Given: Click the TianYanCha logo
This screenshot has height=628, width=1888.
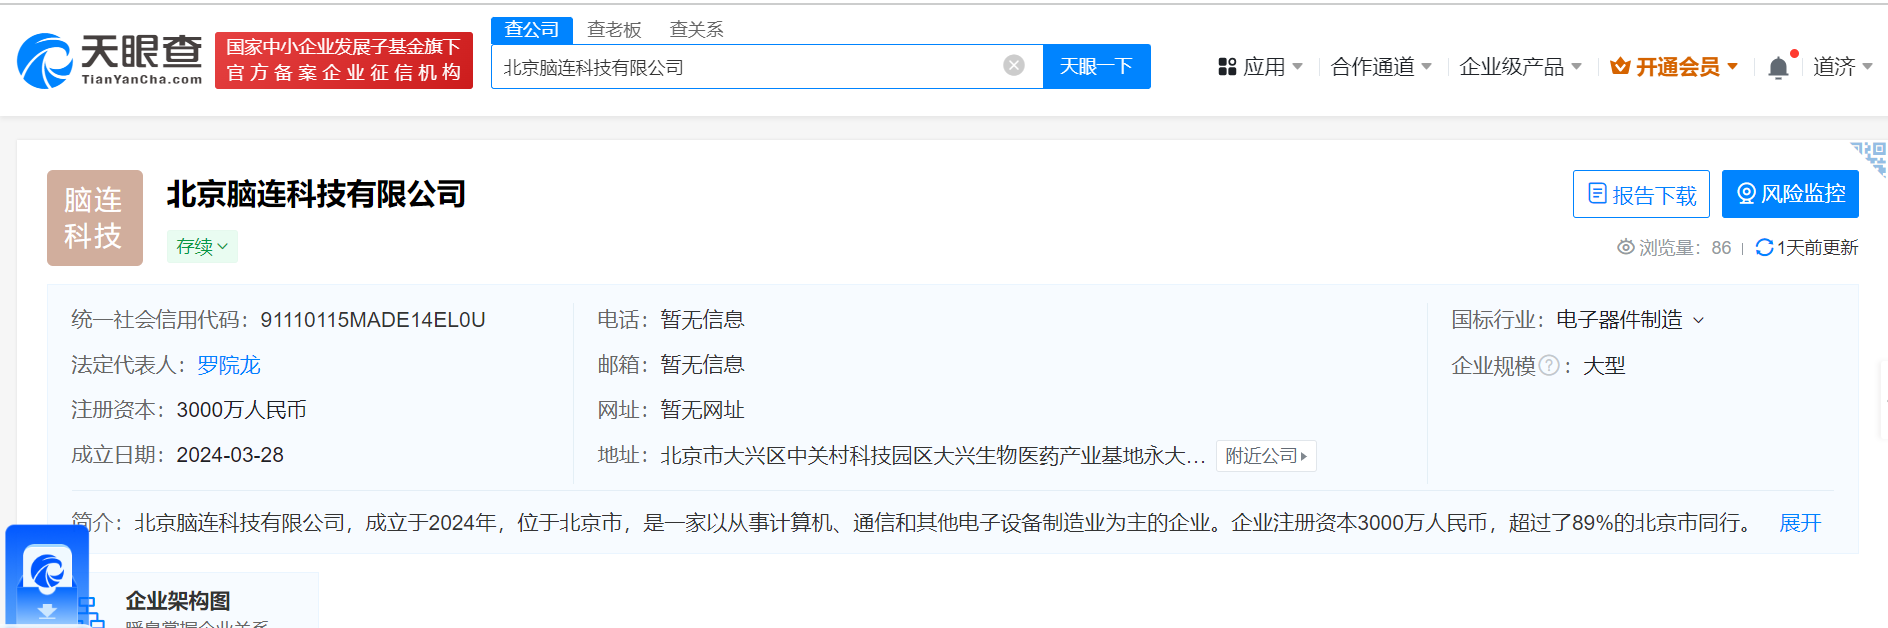Looking at the screenshot, I should click(109, 60).
